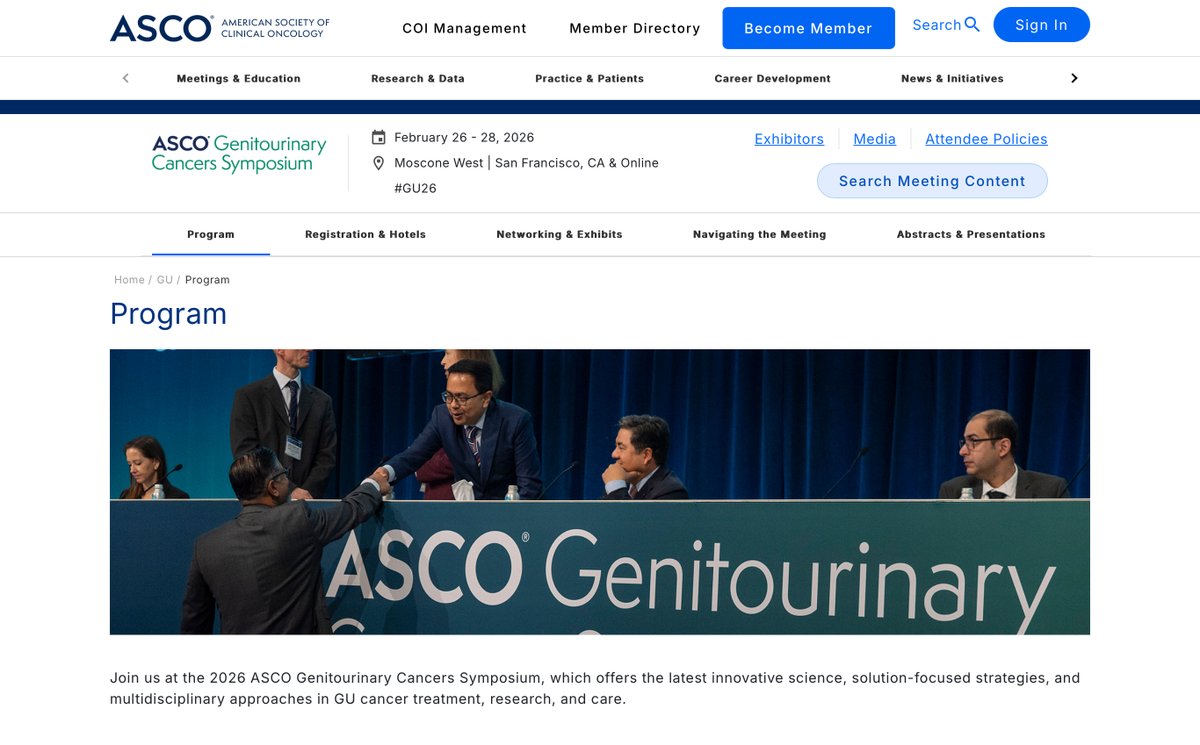Open the Meetings & Education menu
This screenshot has height=745, width=1200.
pos(238,78)
